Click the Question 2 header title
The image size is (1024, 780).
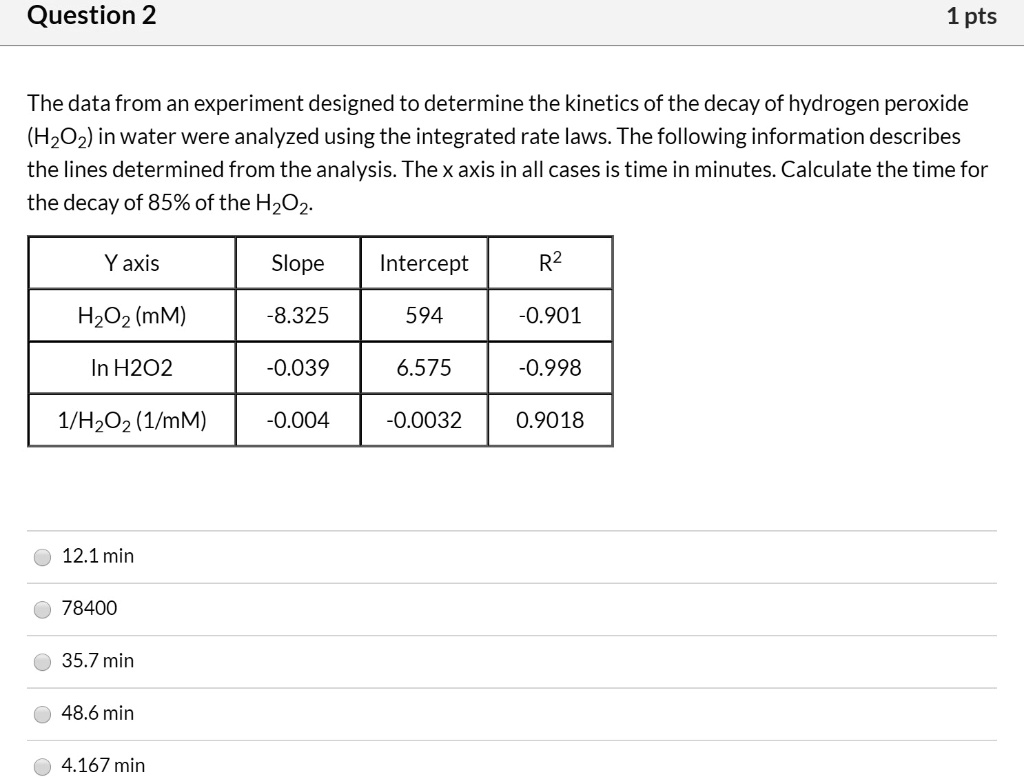click(x=91, y=15)
